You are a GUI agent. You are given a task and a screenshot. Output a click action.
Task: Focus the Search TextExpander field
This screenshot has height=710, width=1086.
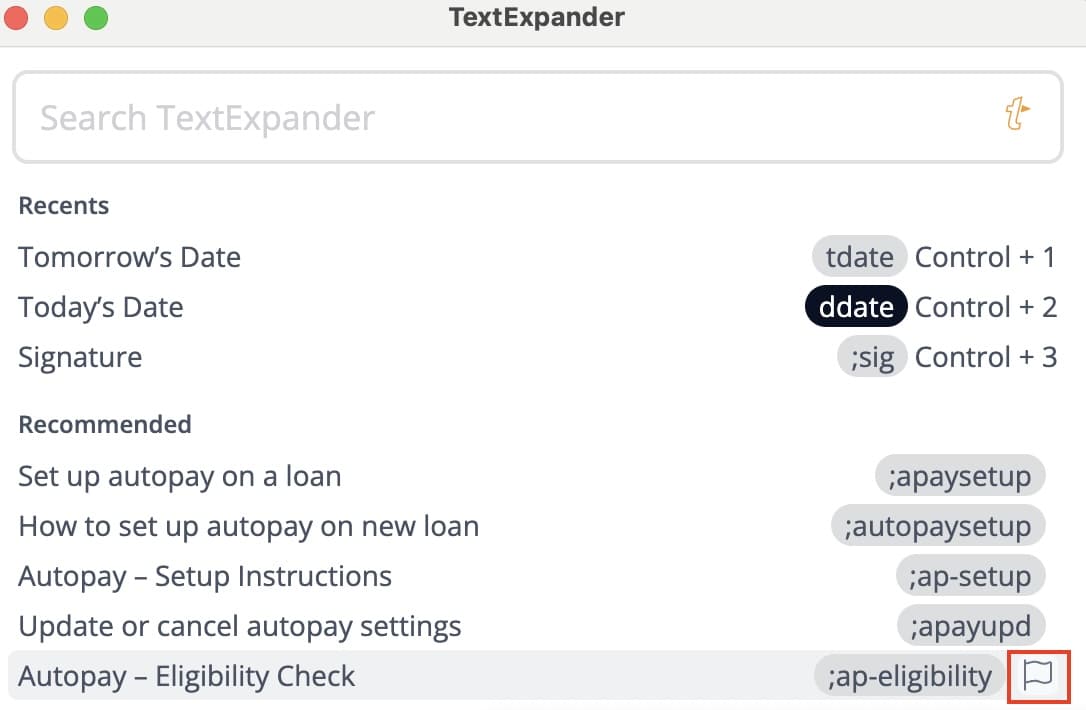click(x=500, y=117)
